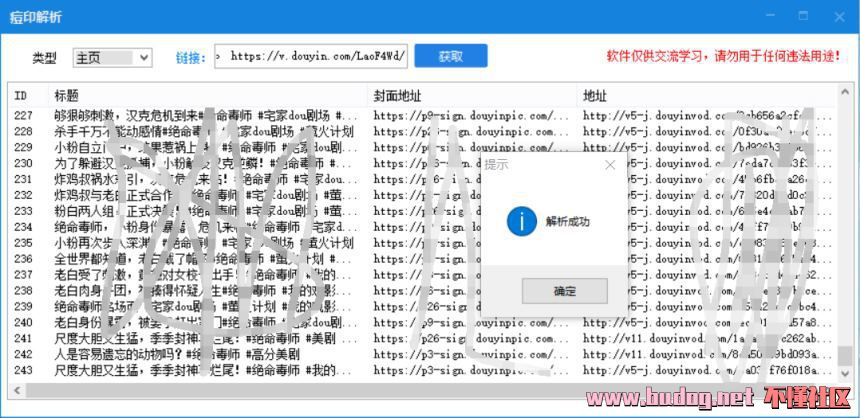Select row ID 235
The image size is (860, 418).
(x=422, y=243)
